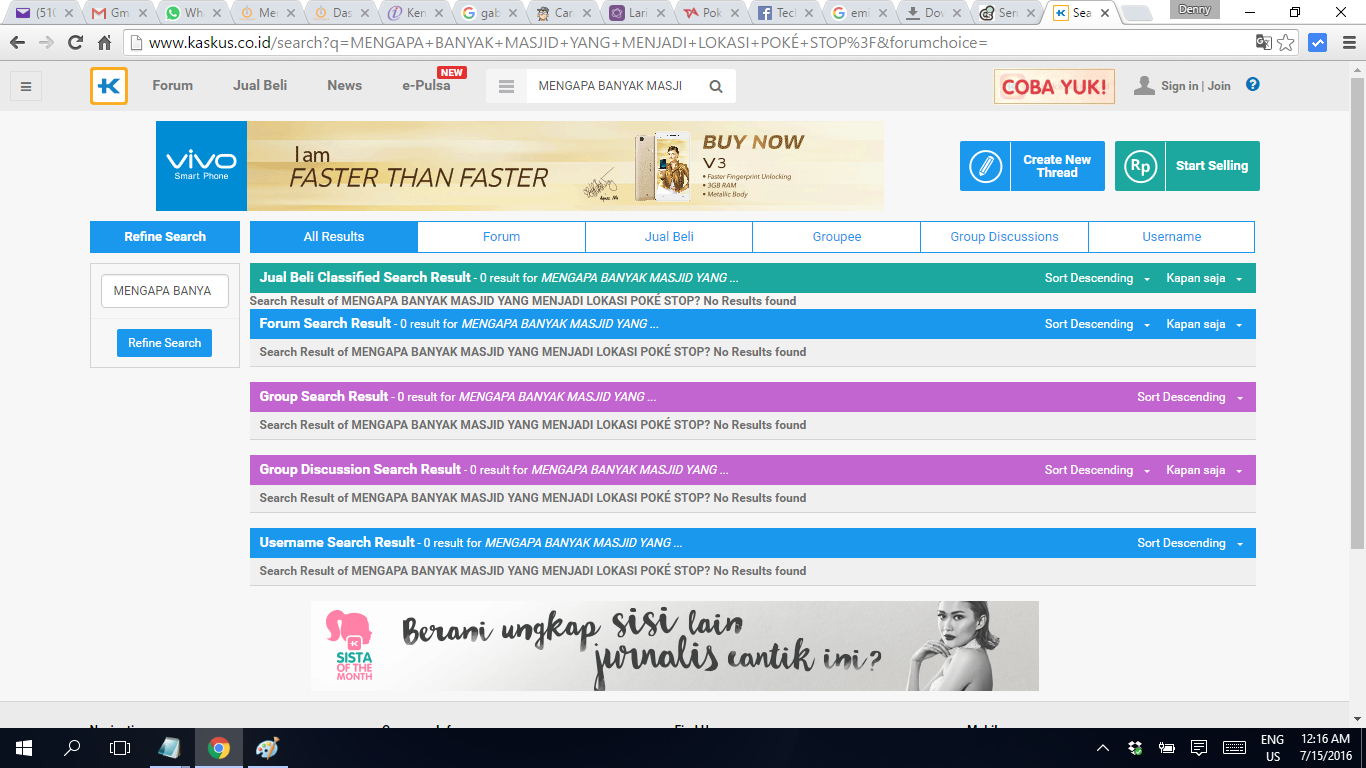Switch to the Groupee tab
1366x768 pixels.
point(836,237)
